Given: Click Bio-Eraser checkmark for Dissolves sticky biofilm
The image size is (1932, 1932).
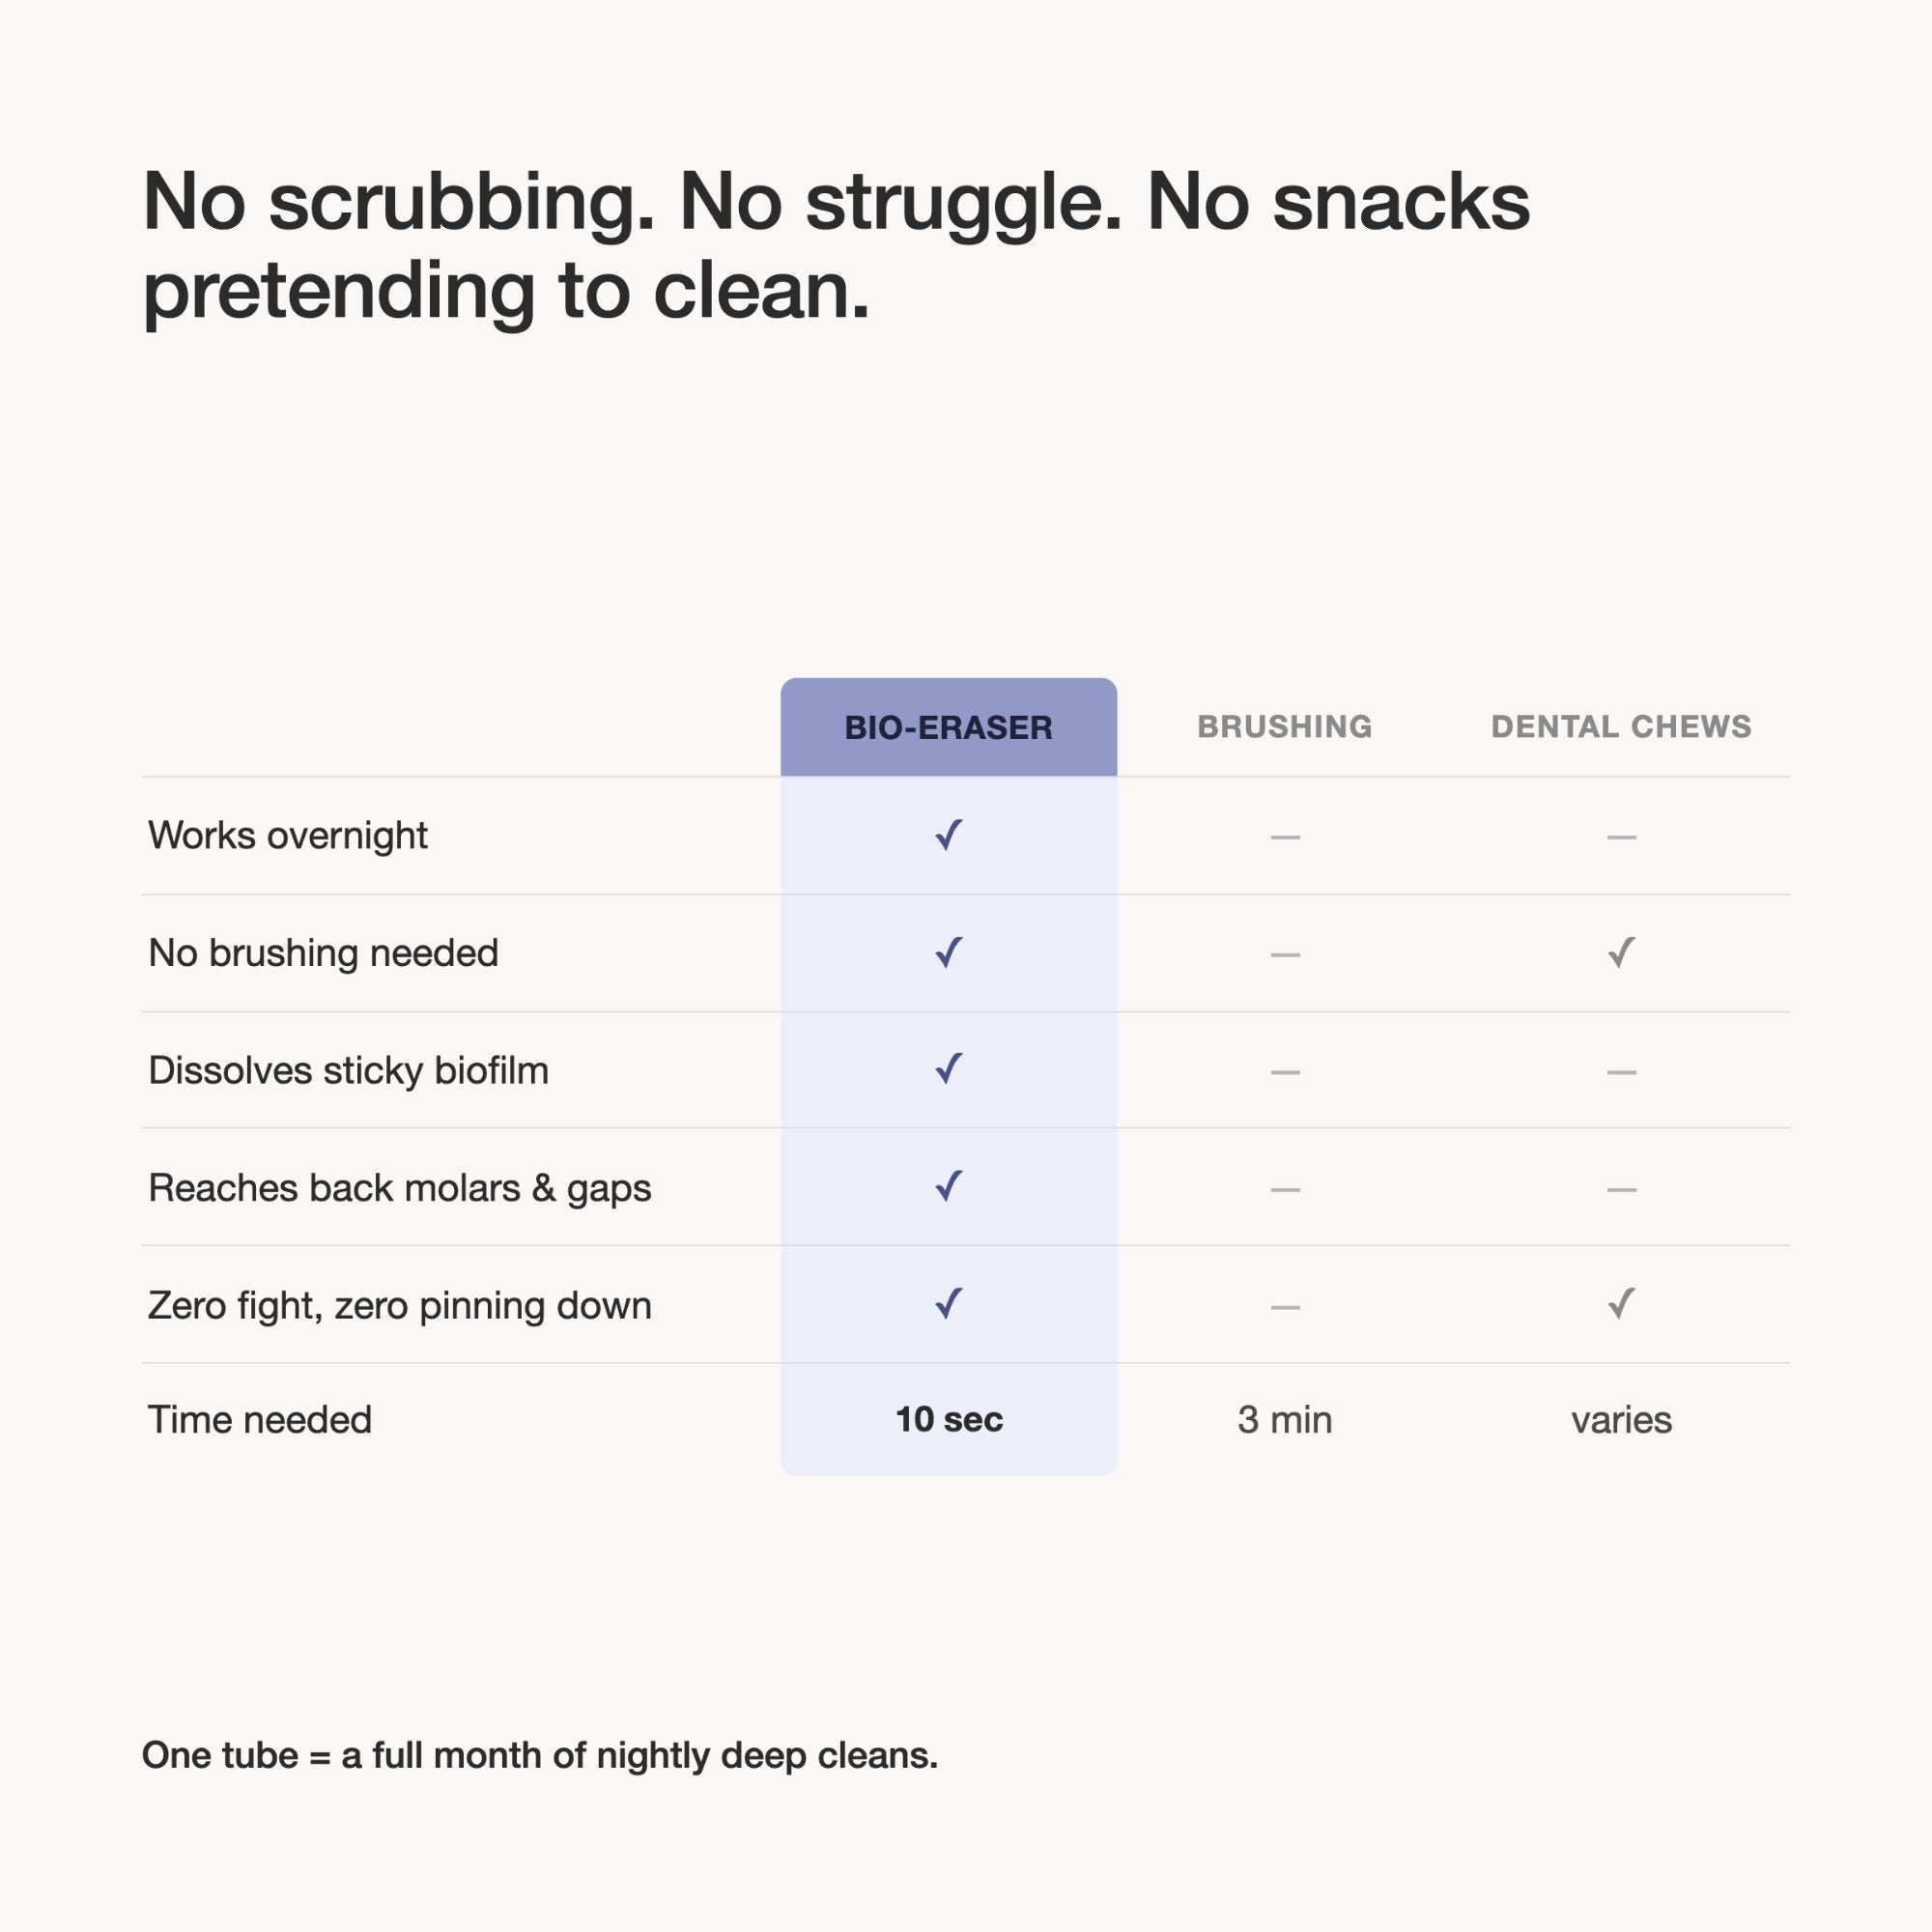Looking at the screenshot, I should click(948, 1069).
